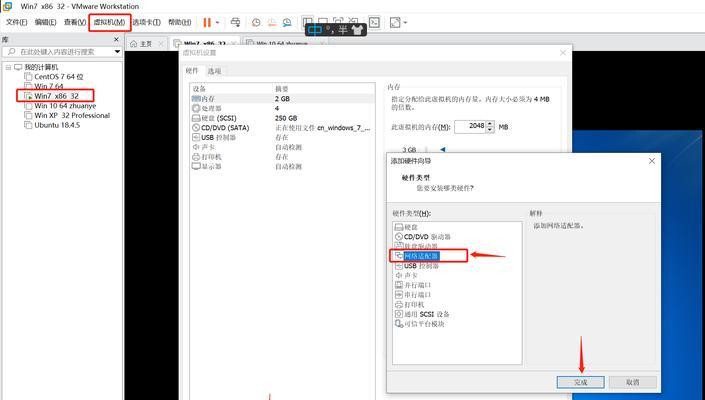Click the library search input field
705x400 pixels.
click(x=58, y=52)
